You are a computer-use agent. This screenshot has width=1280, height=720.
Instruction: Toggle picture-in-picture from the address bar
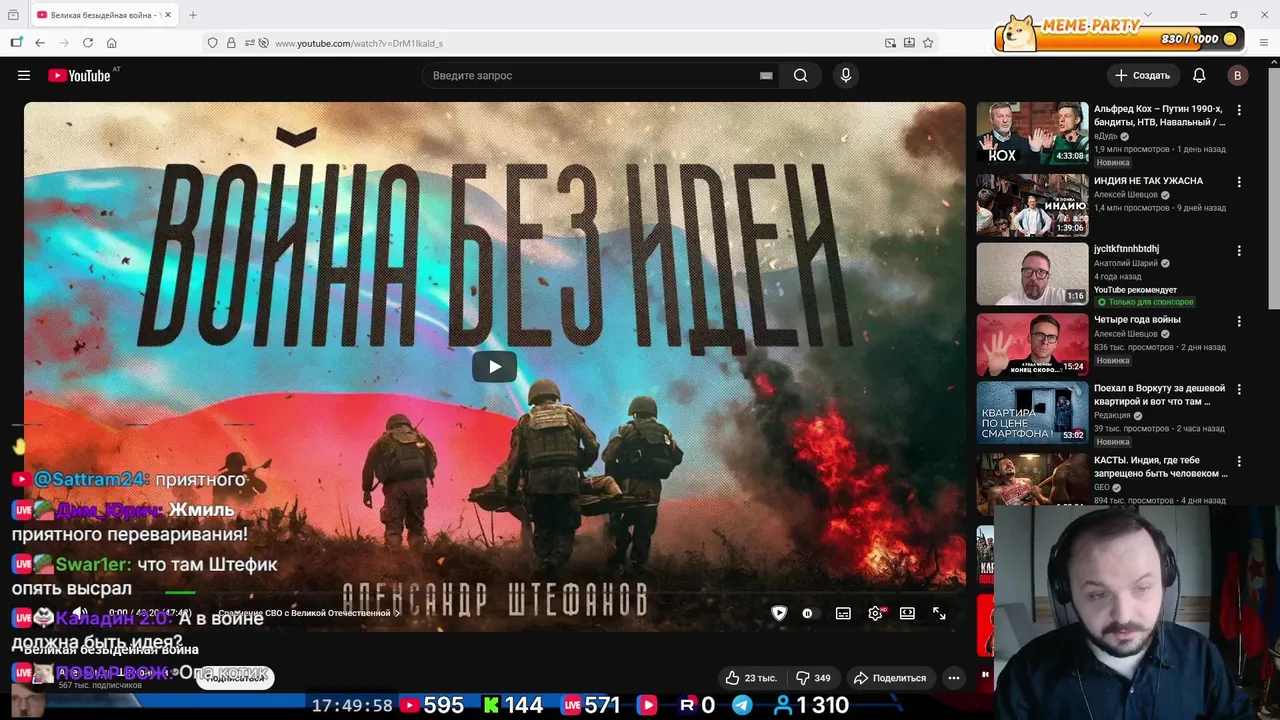pyautogui.click(x=890, y=43)
